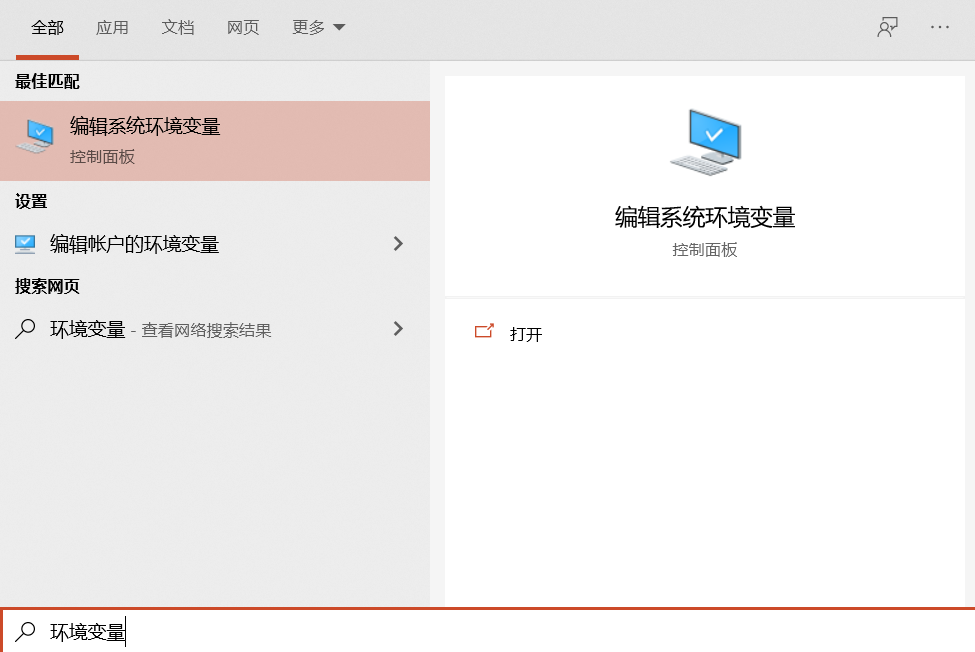Switch to the 应用 tab

click(x=112, y=27)
